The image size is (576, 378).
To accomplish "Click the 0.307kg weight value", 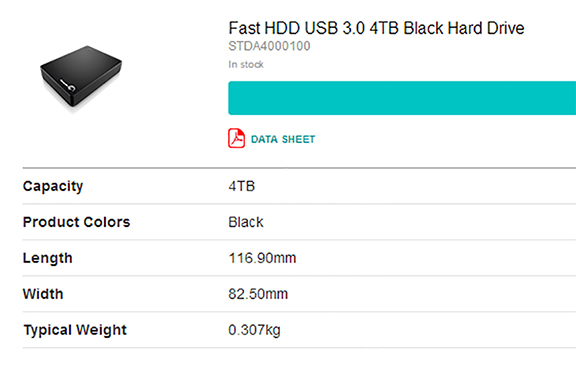I will [x=254, y=330].
